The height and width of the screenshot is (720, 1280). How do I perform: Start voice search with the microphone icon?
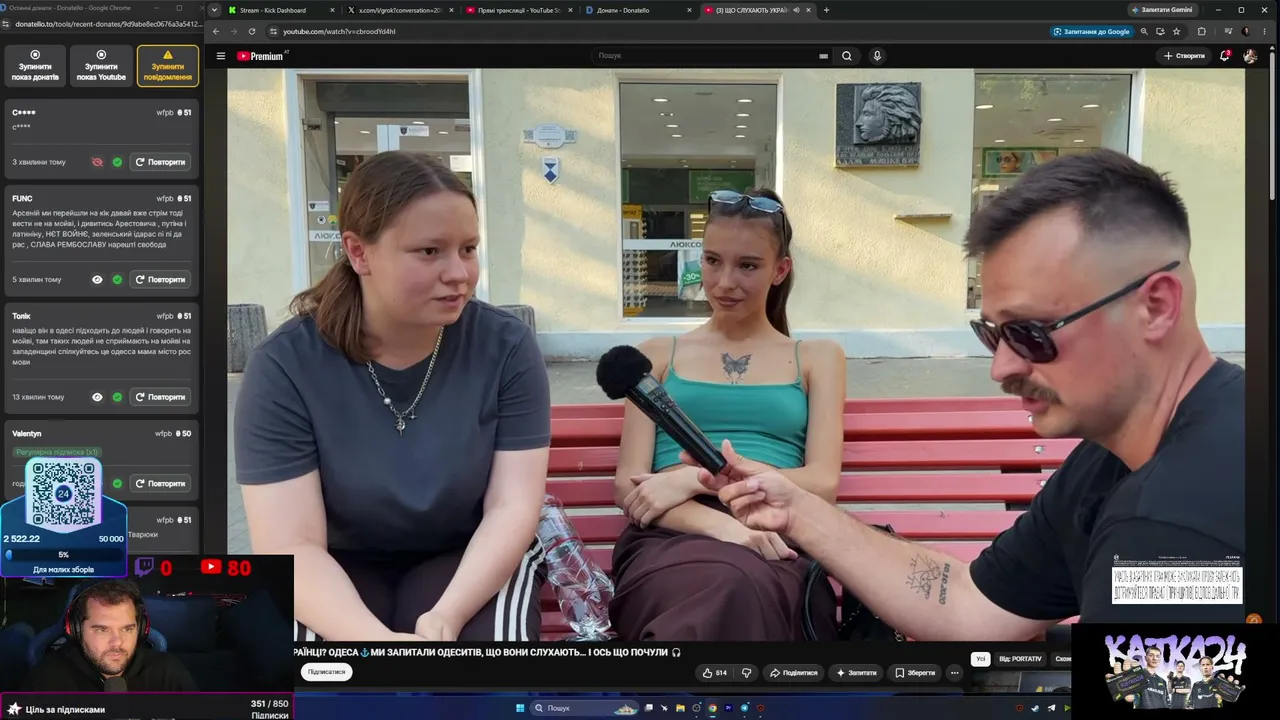click(877, 56)
